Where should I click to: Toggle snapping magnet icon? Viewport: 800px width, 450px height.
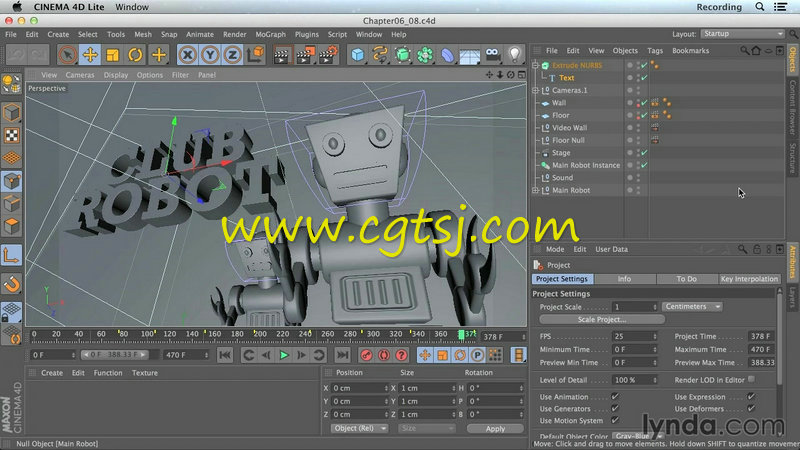(x=11, y=284)
